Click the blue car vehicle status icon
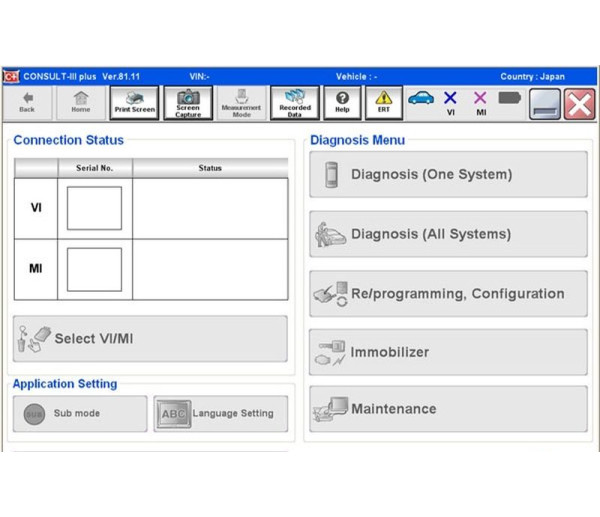600x517 pixels. coord(420,99)
